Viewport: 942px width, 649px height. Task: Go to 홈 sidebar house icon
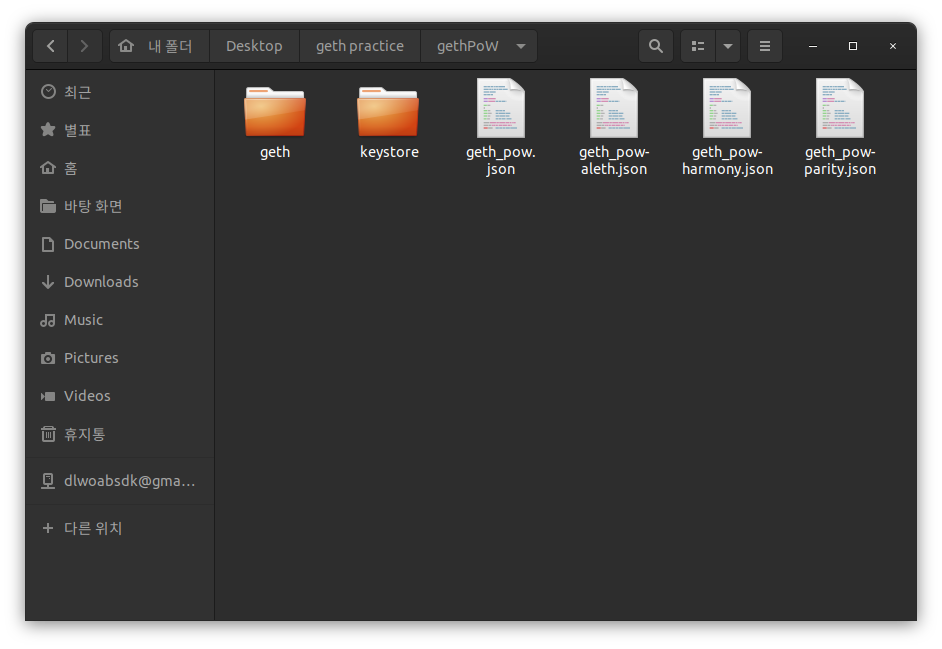pos(48,168)
